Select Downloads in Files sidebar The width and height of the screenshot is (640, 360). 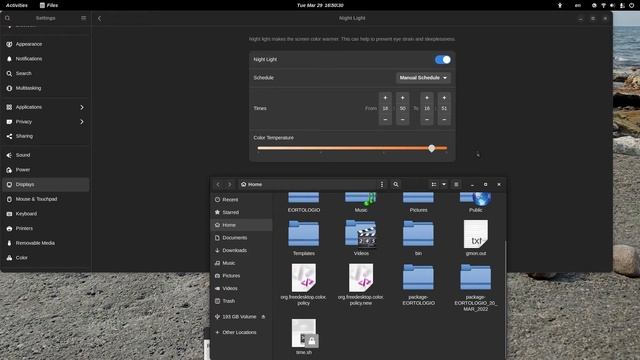242,250
